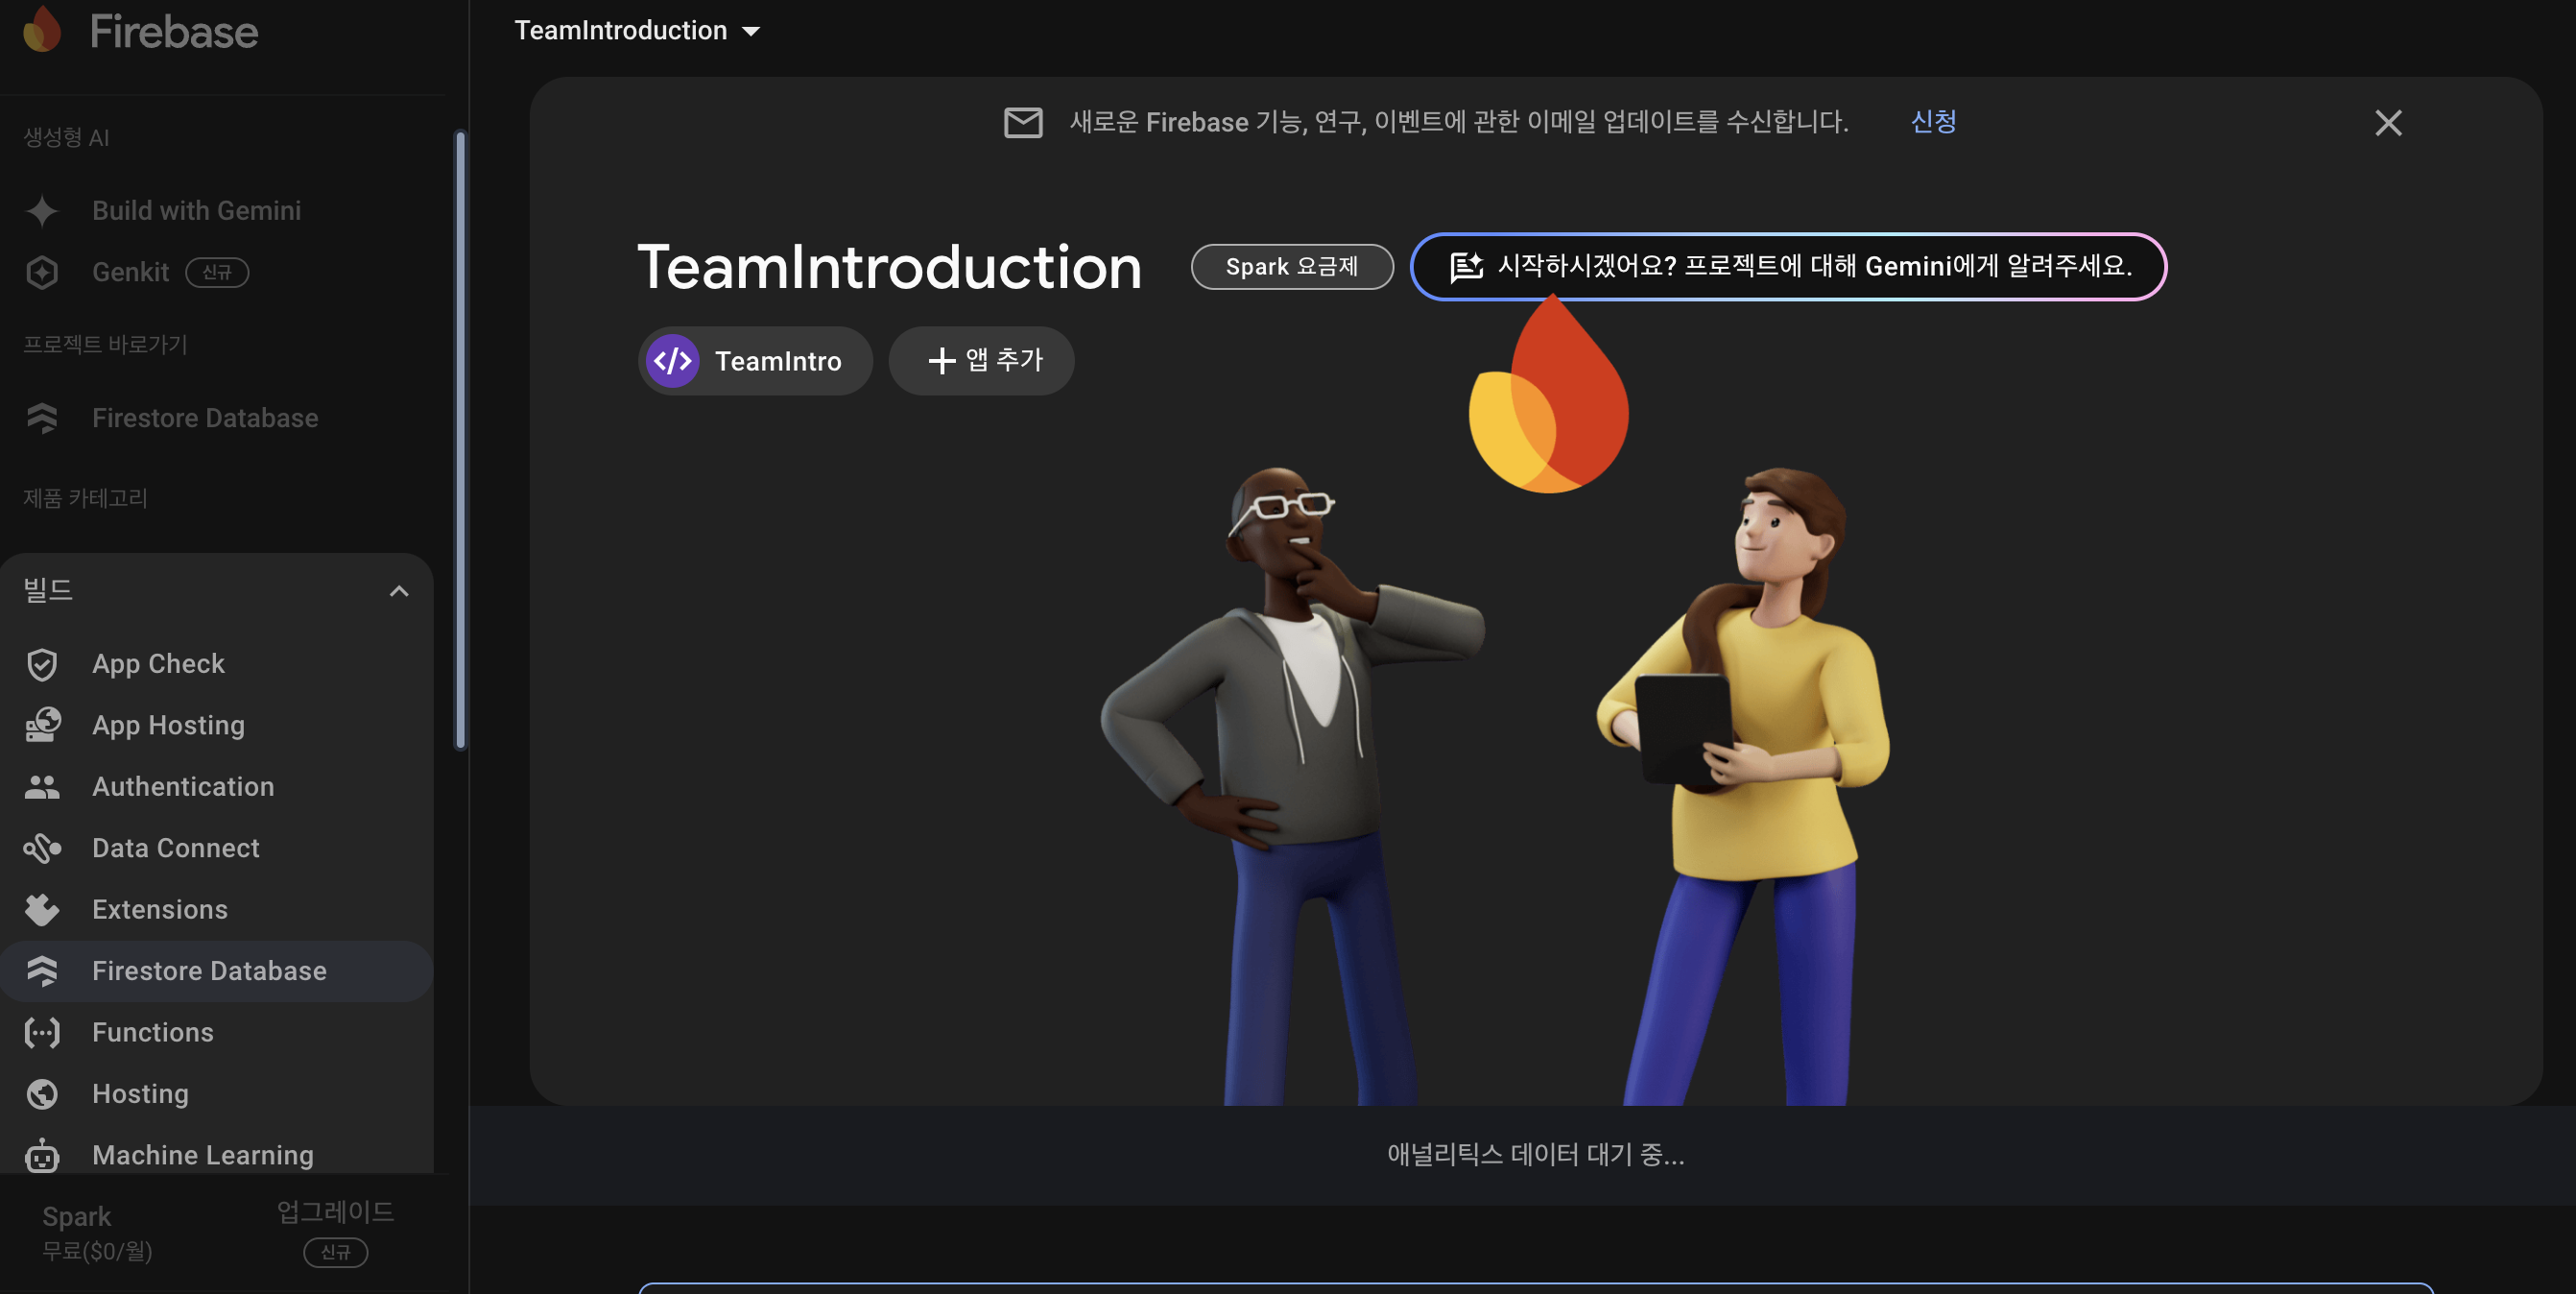The width and height of the screenshot is (2576, 1294).
Task: Click the Data Connect icon
Action: (42, 848)
